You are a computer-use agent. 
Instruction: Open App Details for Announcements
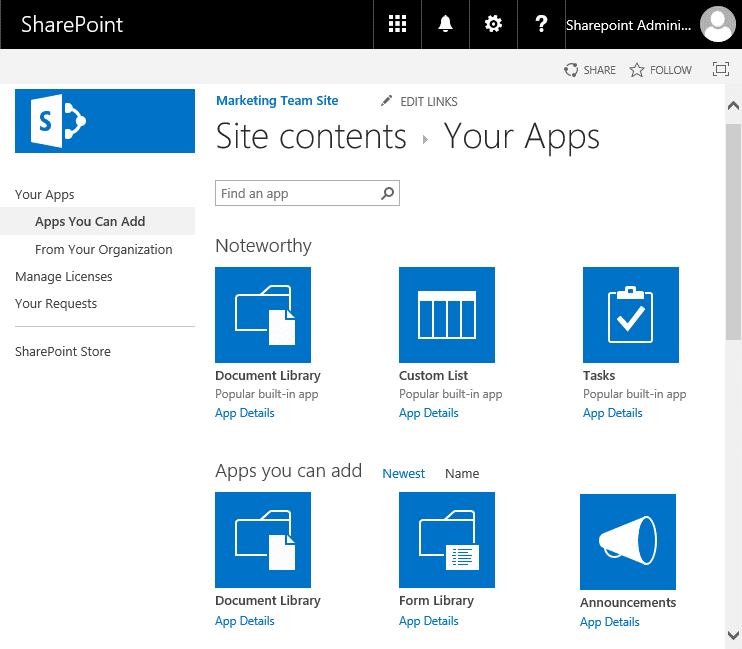pos(610,622)
